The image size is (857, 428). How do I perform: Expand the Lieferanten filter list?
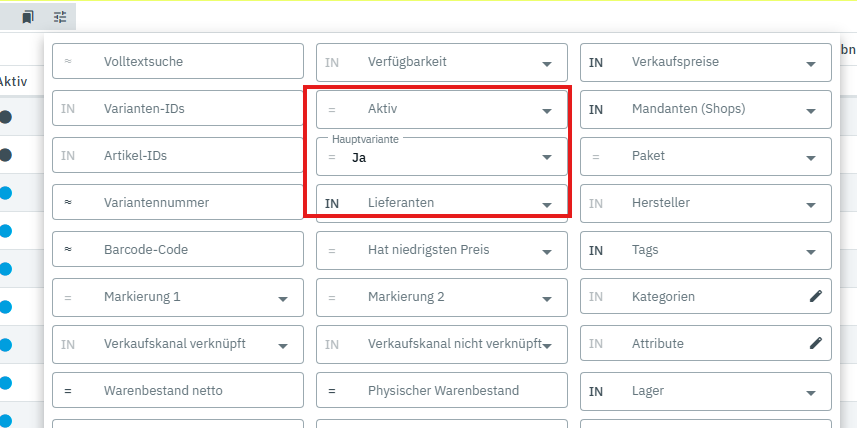pos(546,204)
